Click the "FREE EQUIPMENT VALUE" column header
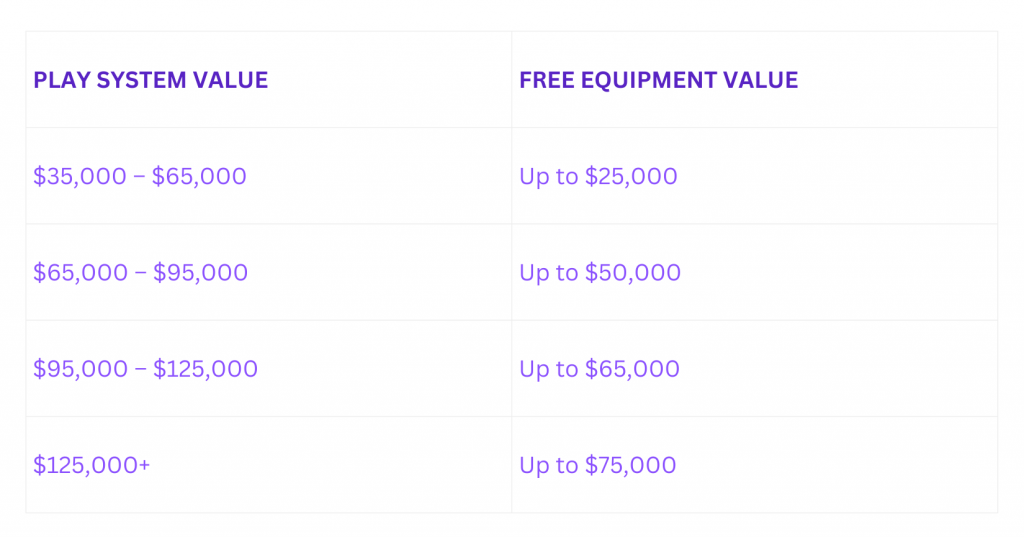This screenshot has height=537, width=1024. coord(658,80)
